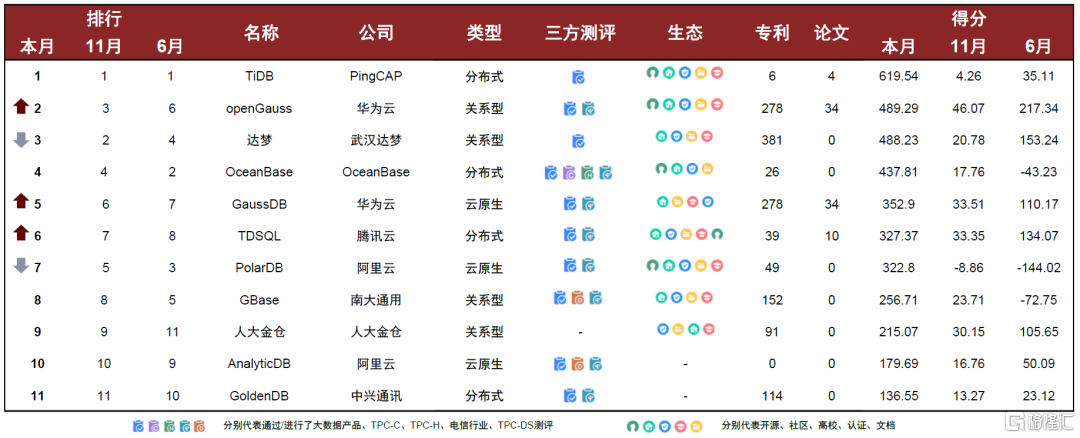
Task: Click the TiDB name cell
Action: 259,76
